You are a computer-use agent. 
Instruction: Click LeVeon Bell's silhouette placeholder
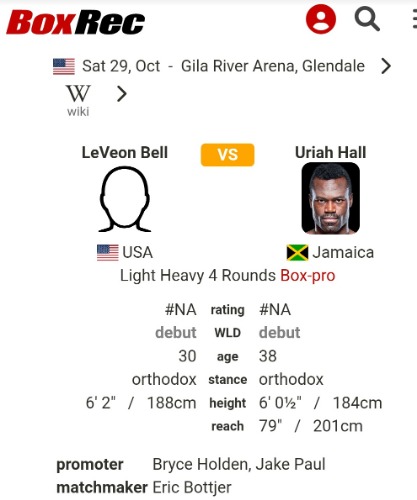tap(125, 199)
